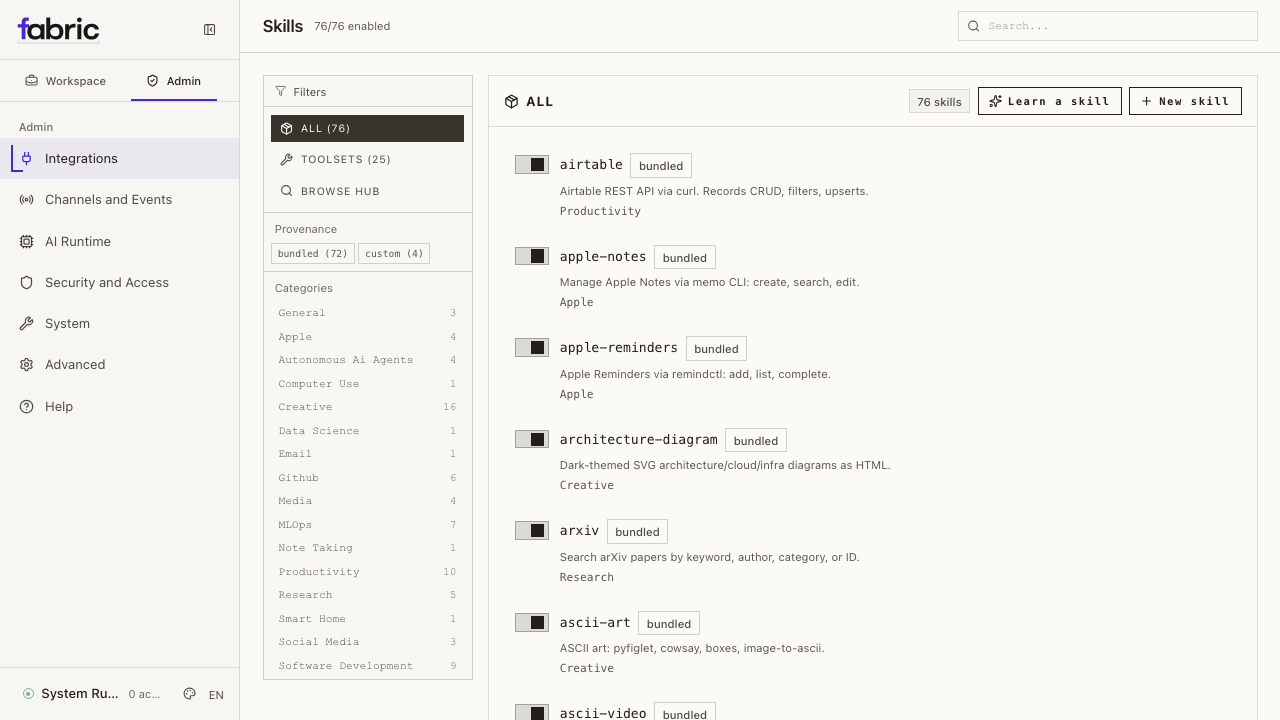Image resolution: width=1280 pixels, height=720 pixels.
Task: Open the arxiv skill name
Action: (579, 531)
